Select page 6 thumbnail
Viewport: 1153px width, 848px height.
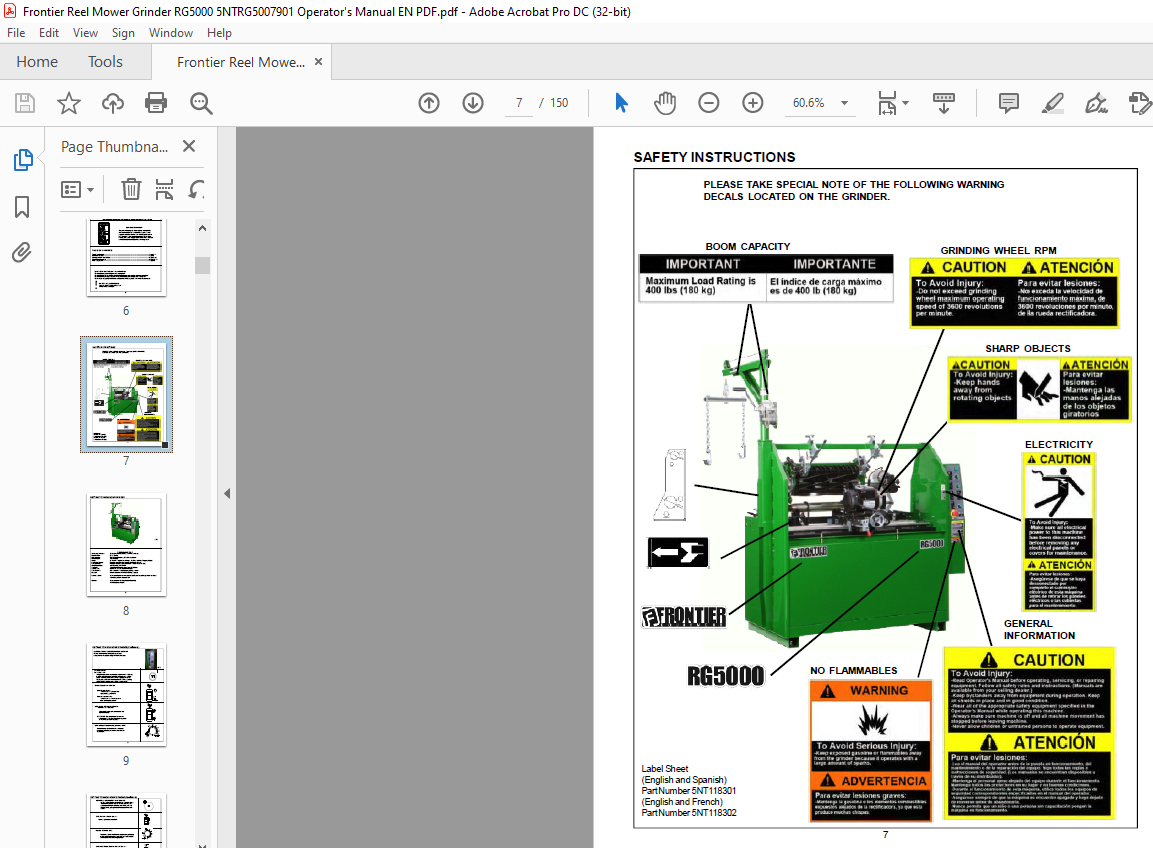pos(126,257)
